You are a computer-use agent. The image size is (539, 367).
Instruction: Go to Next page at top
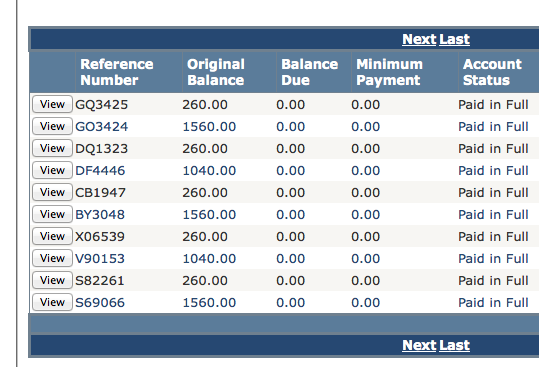coord(419,39)
